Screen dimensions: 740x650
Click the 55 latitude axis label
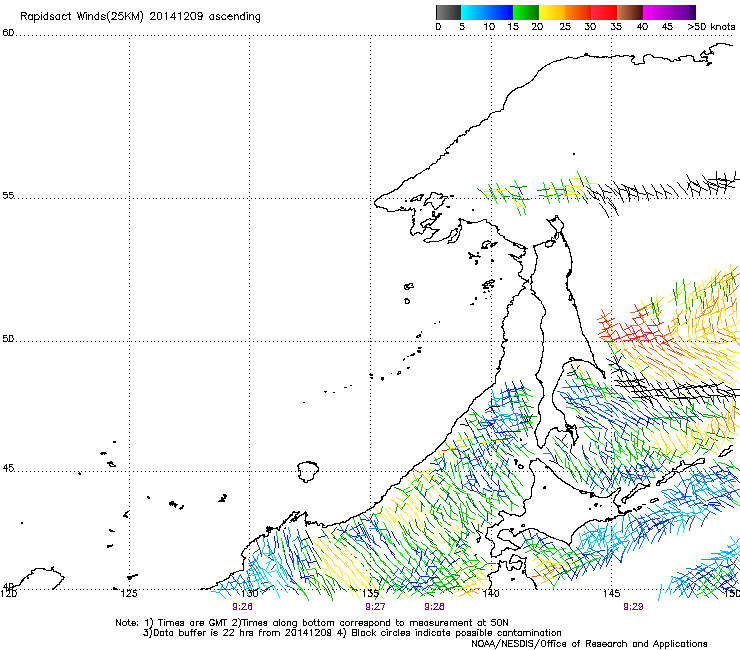point(8,195)
